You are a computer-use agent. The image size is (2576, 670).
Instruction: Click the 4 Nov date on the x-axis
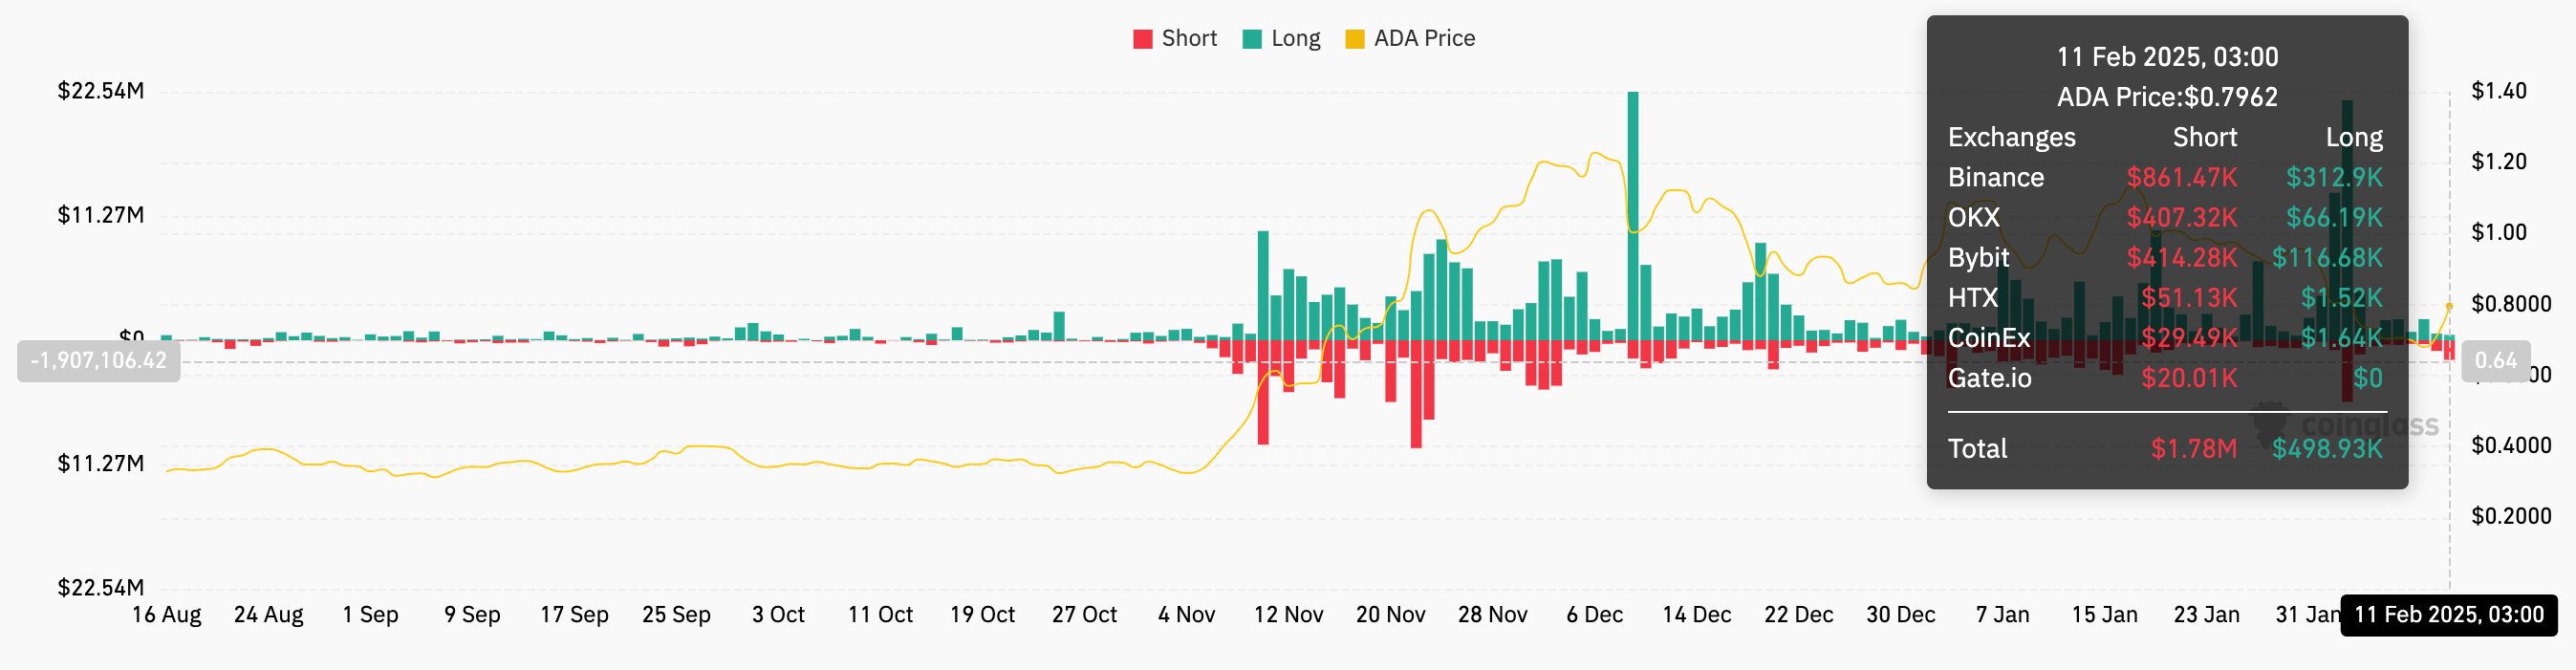pyautogui.click(x=1186, y=615)
